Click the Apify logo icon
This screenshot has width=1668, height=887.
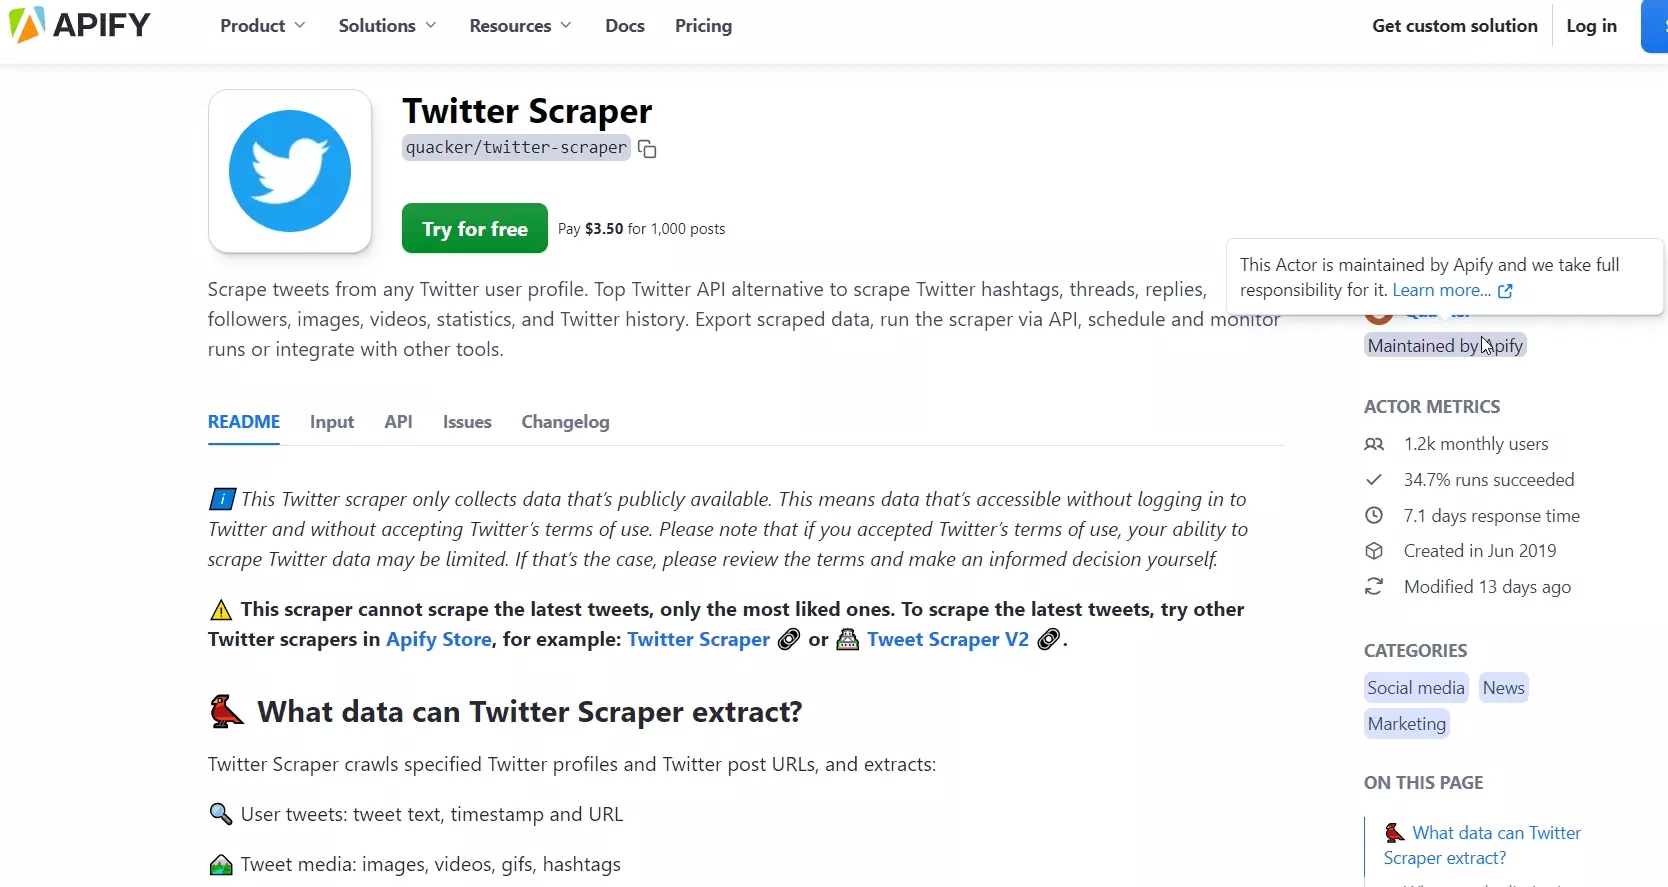(x=26, y=25)
